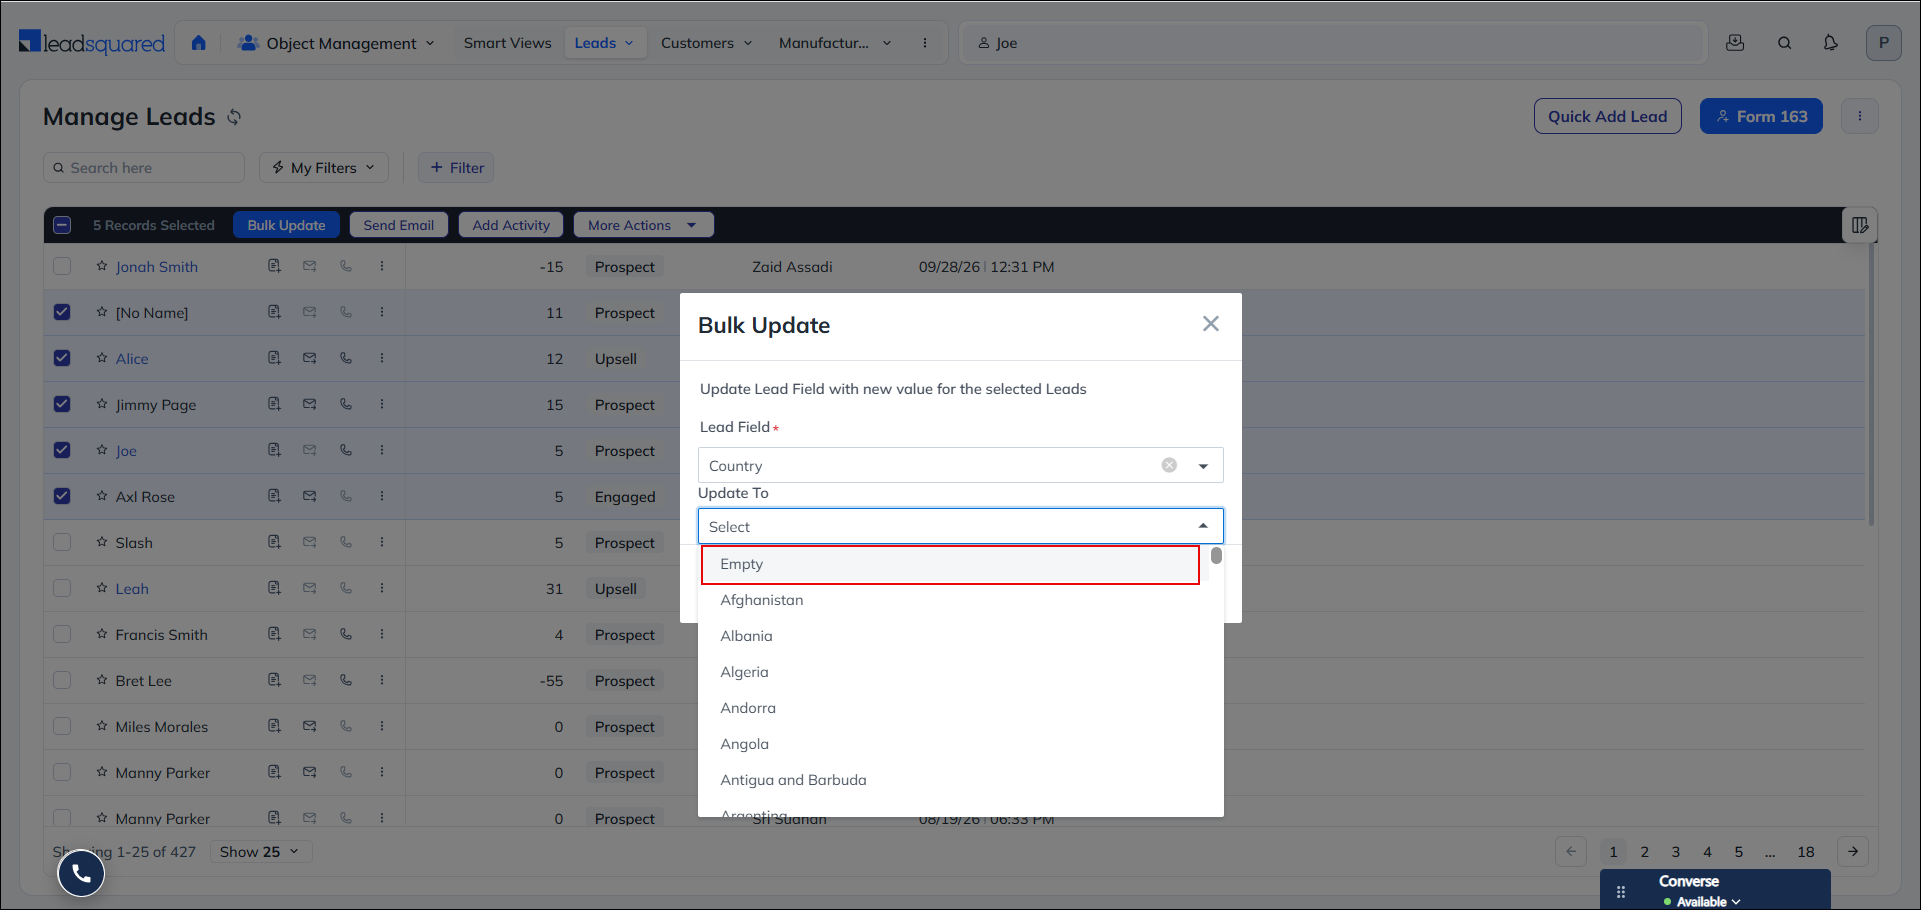Uncheck the Alice row checkbox
The width and height of the screenshot is (1921, 910).
(x=62, y=358)
